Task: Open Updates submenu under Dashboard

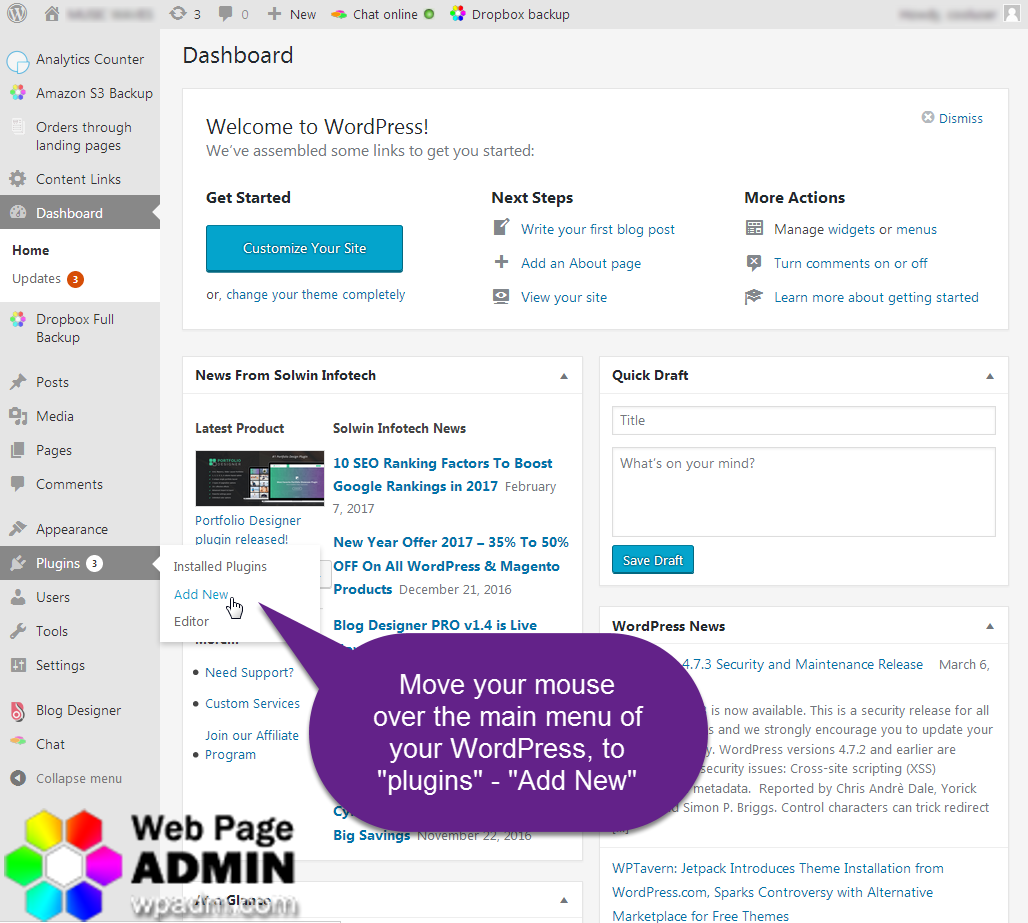Action: [x=48, y=279]
